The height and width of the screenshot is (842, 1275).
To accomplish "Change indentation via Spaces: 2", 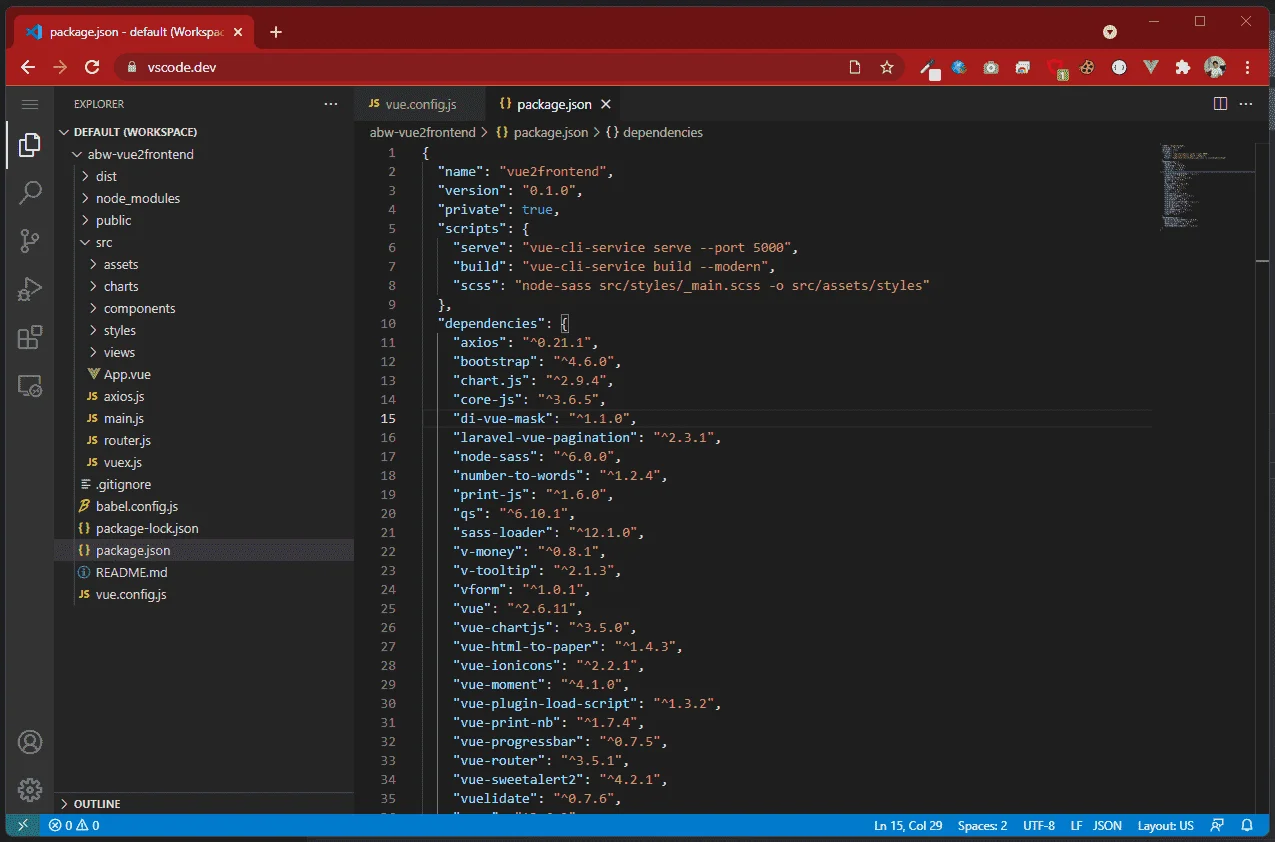I will [x=982, y=826].
